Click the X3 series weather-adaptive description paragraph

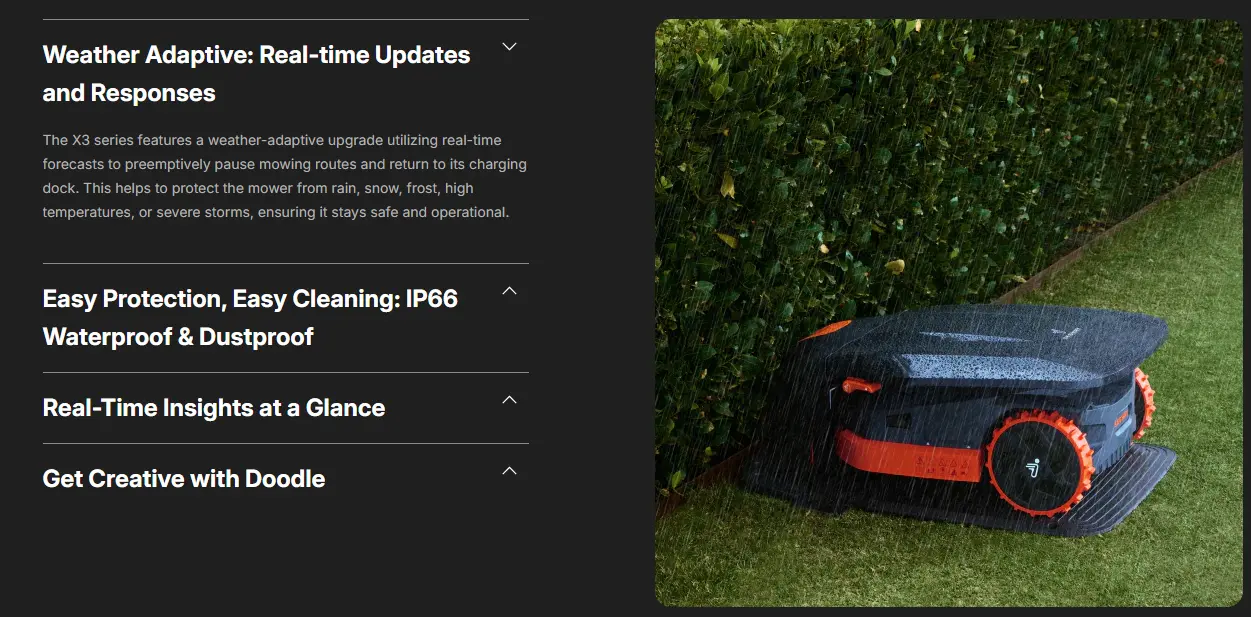tap(285, 176)
